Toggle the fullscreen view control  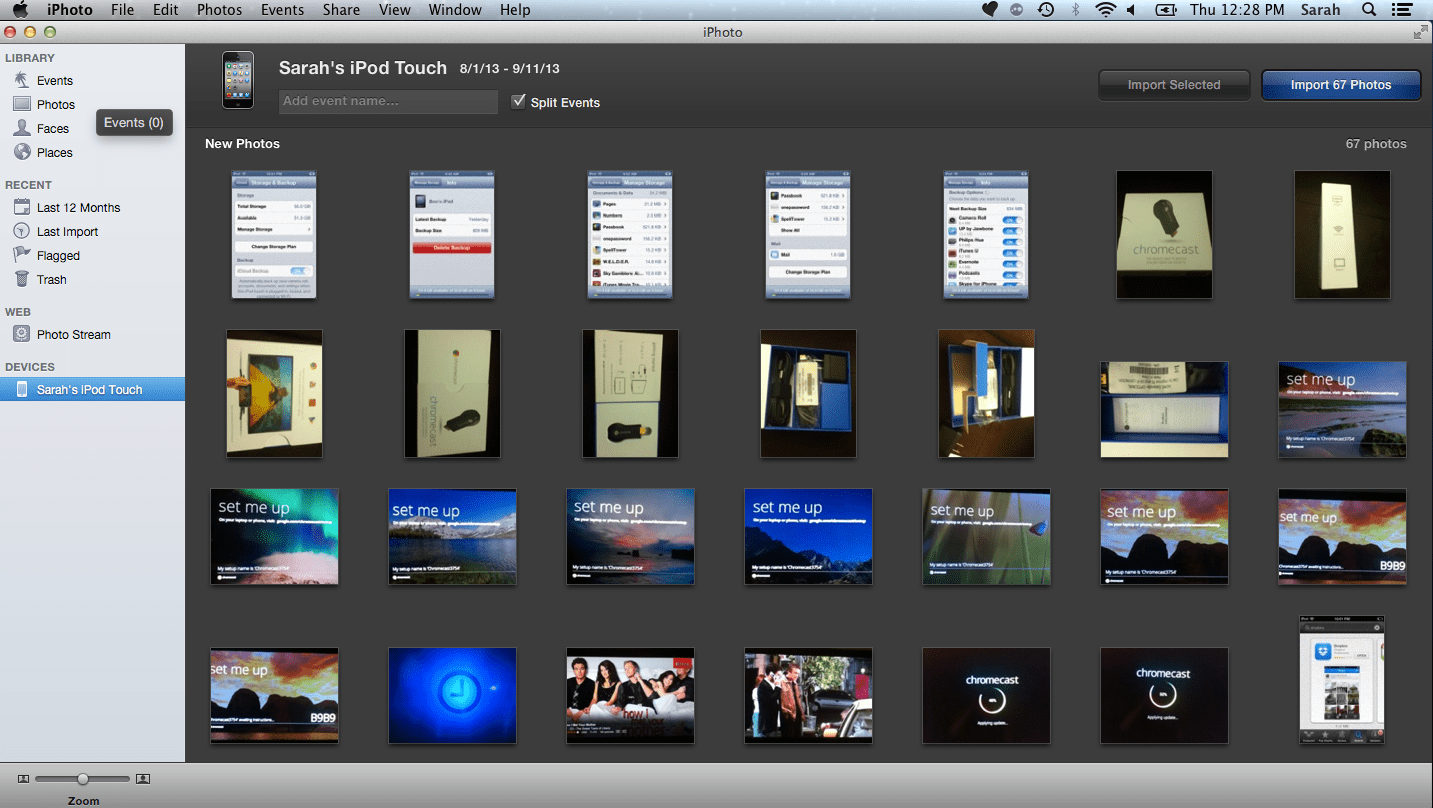click(x=1420, y=32)
